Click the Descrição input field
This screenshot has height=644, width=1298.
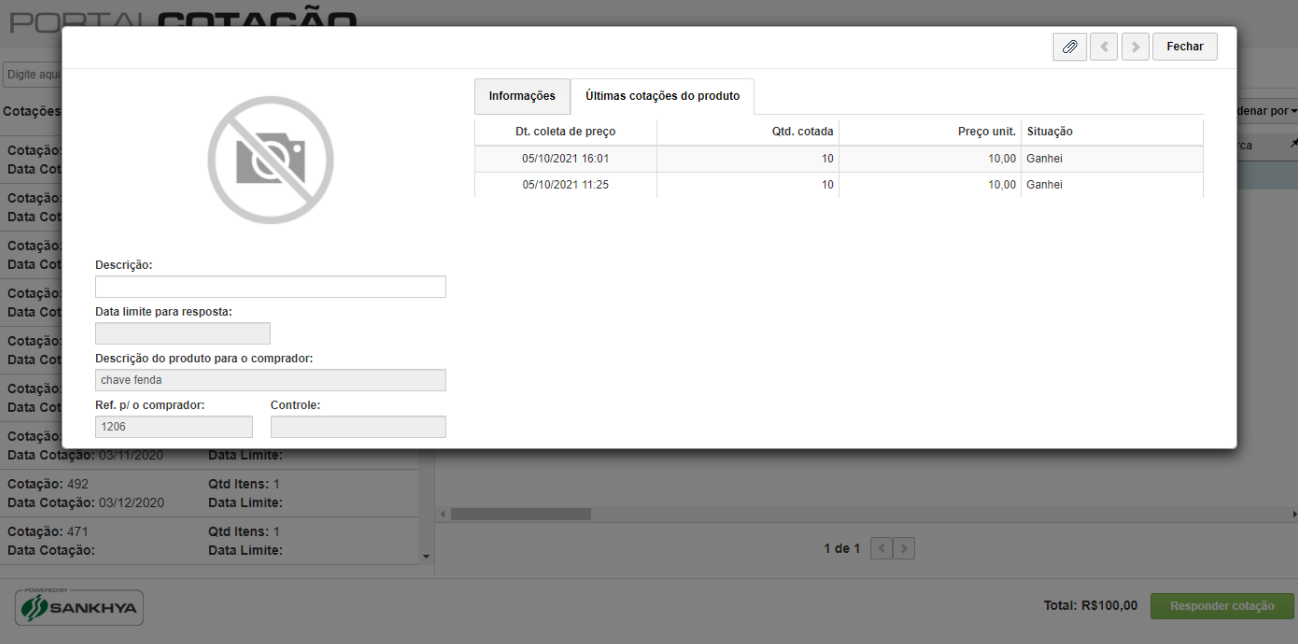click(270, 287)
